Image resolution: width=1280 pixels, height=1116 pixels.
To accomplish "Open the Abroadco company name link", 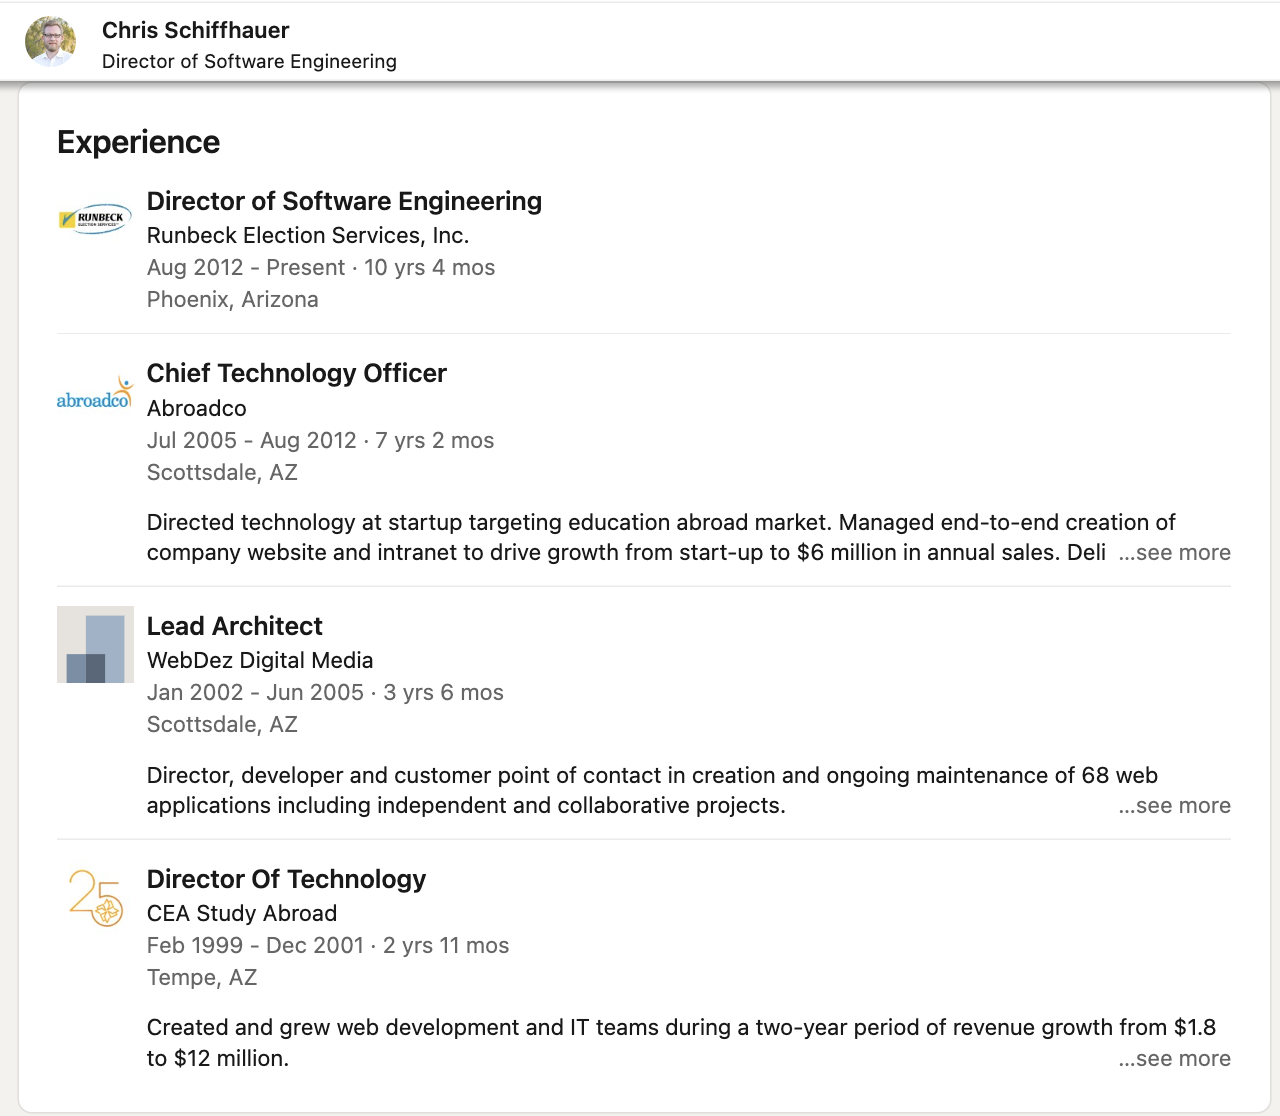I will (197, 408).
